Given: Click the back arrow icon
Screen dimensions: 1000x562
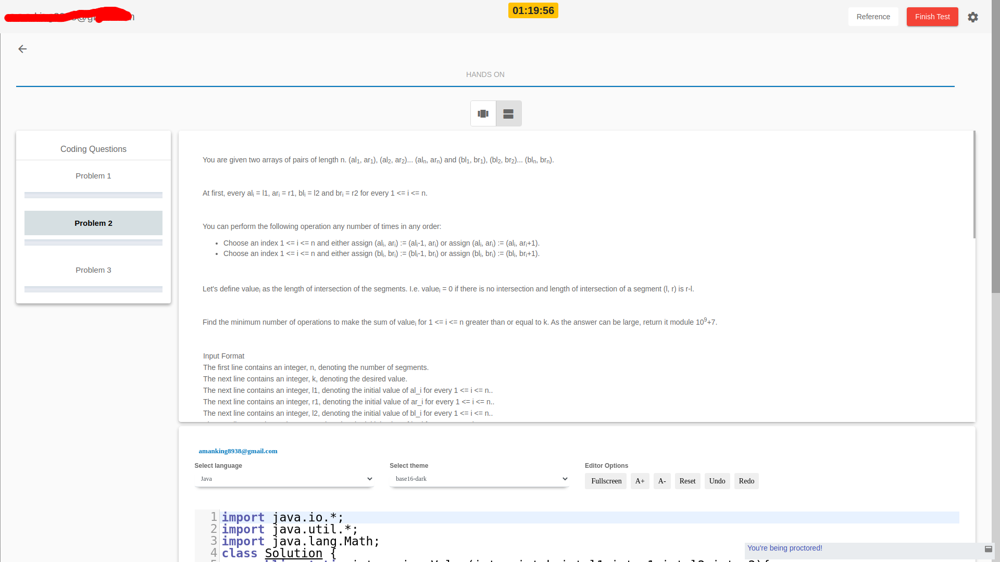Looking at the screenshot, I should 22,49.
